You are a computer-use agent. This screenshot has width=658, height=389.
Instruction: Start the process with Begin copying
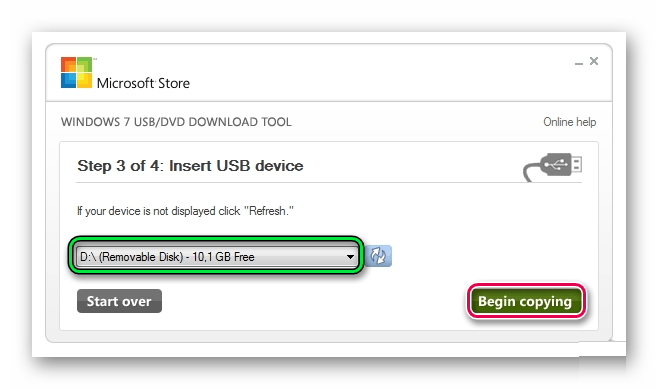525,301
